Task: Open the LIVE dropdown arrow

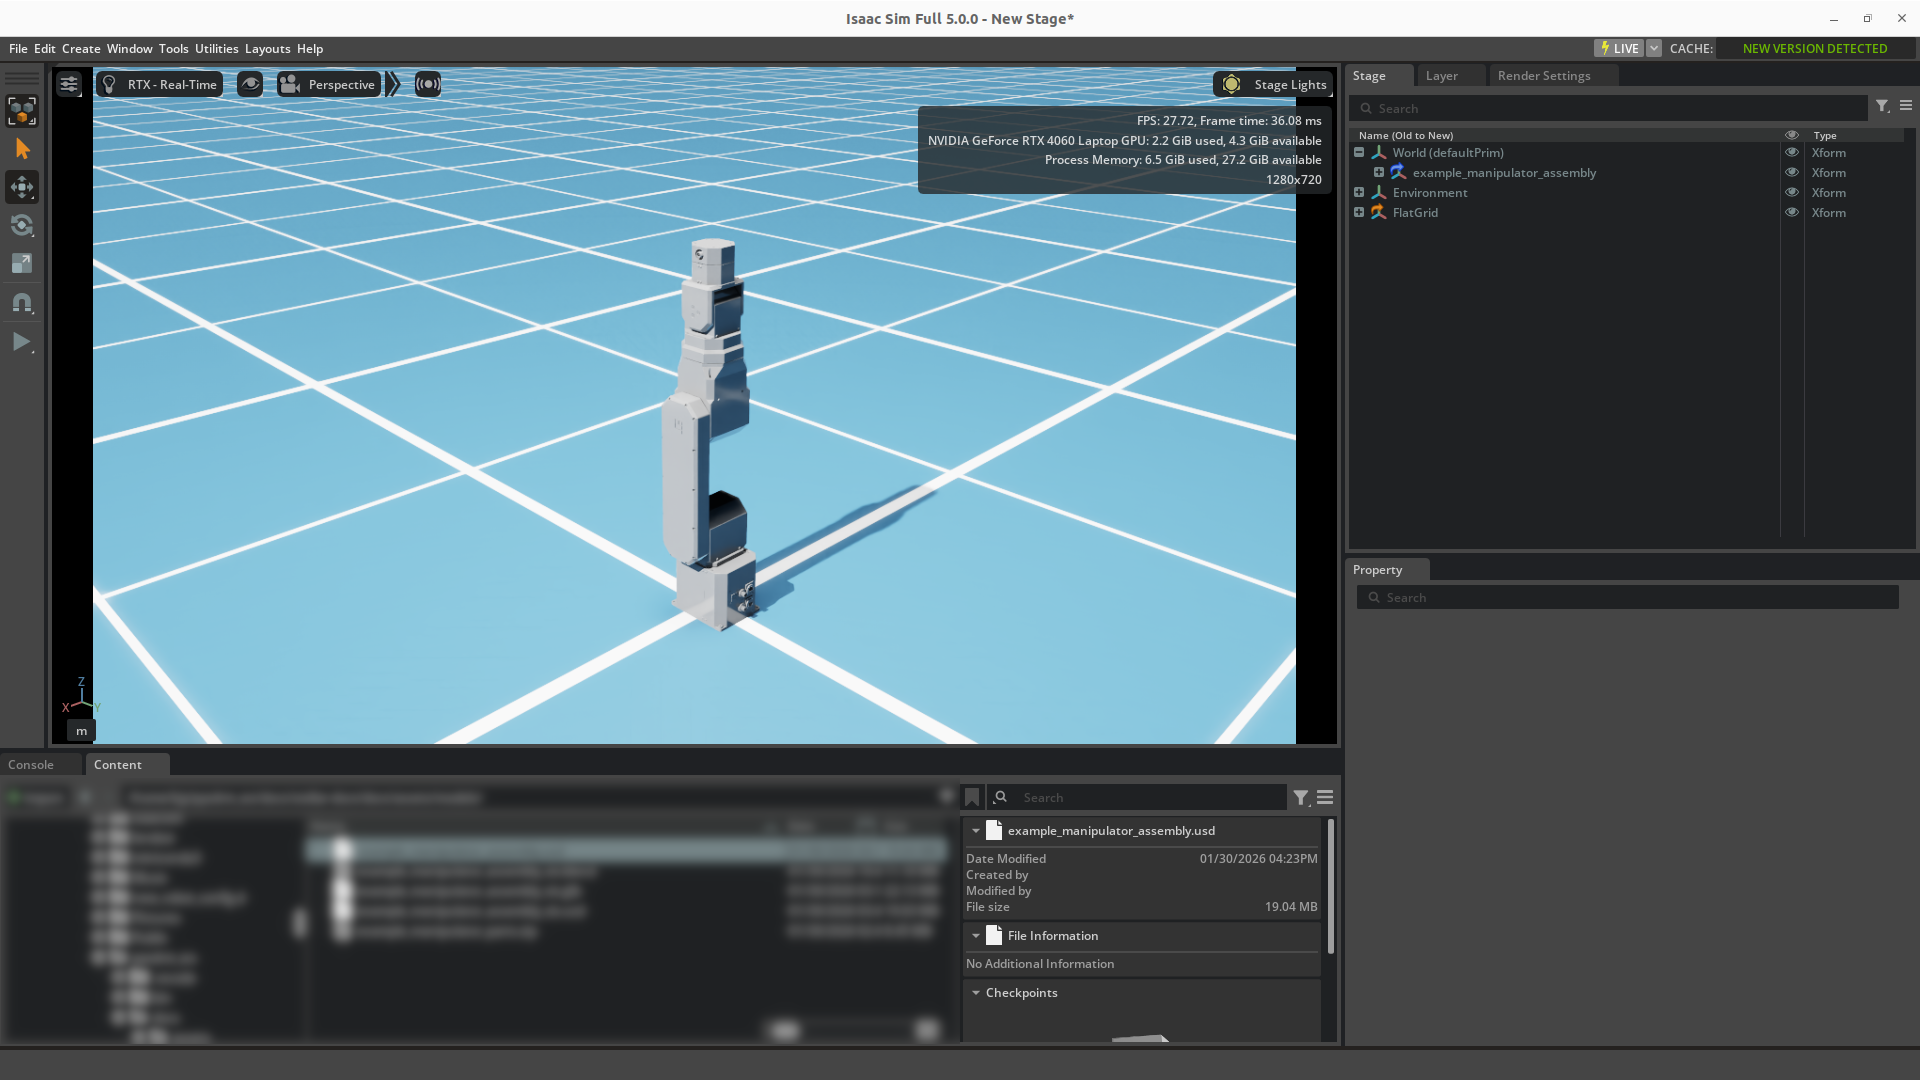Action: [1654, 48]
